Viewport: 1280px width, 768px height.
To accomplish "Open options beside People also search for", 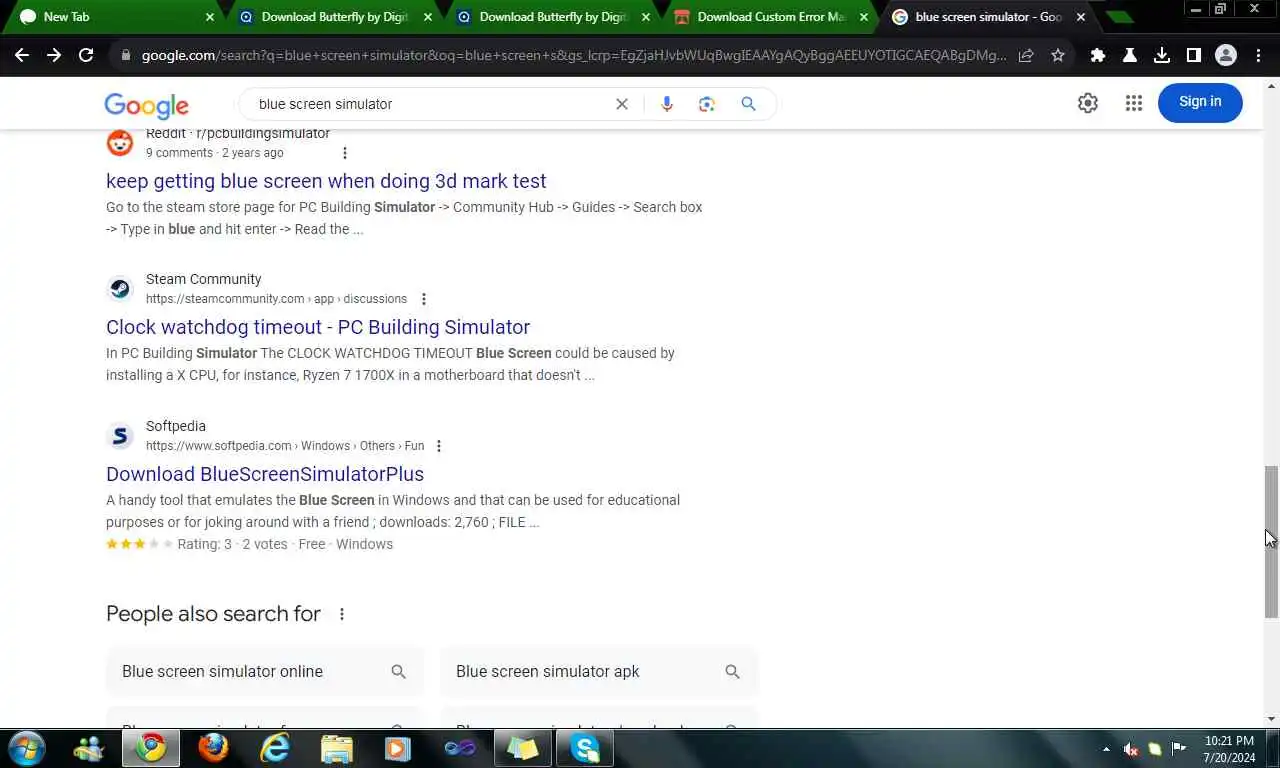I will [342, 614].
